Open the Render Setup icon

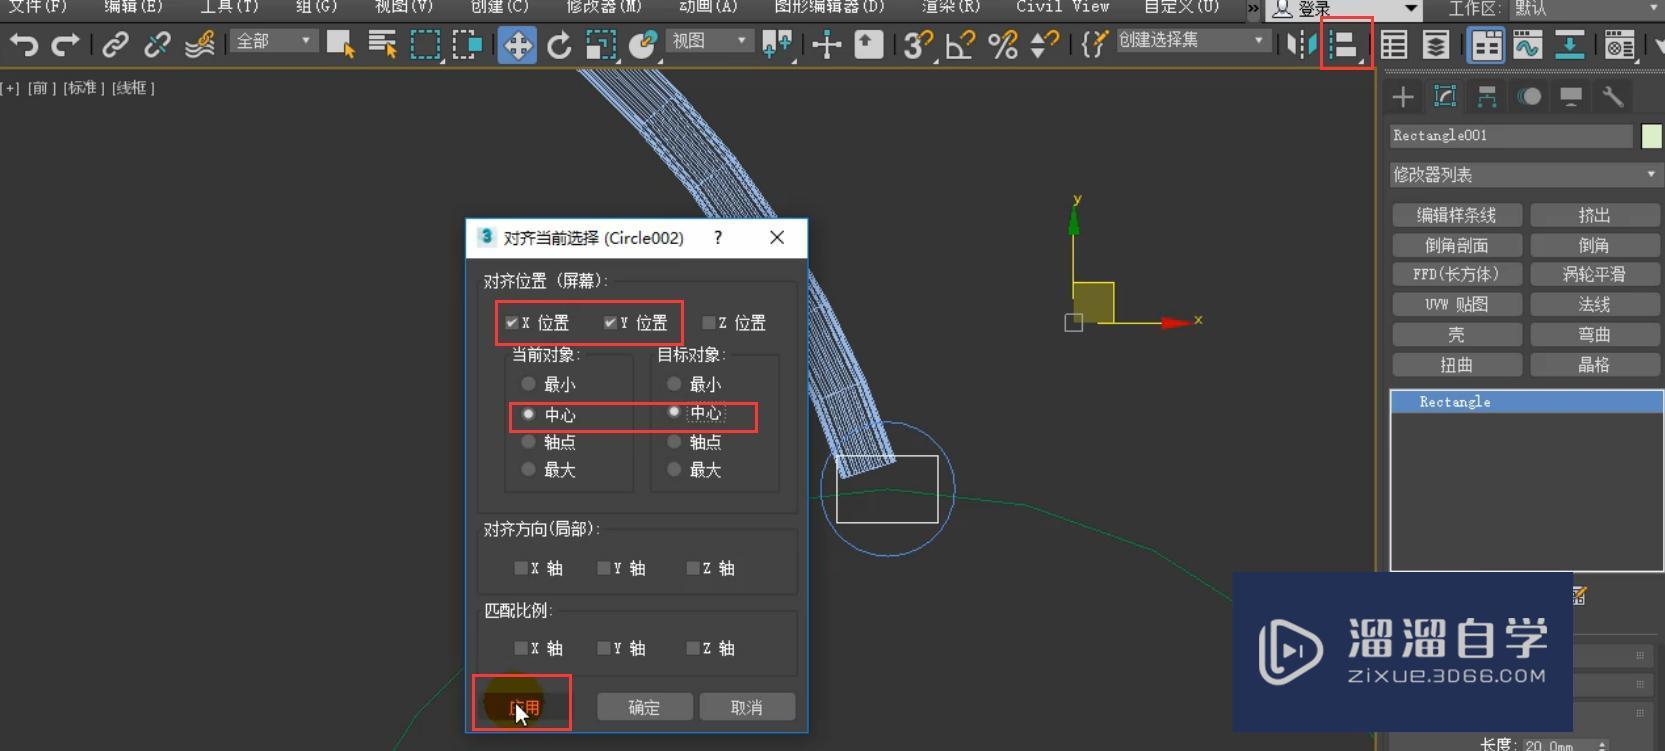pyautogui.click(x=1619, y=45)
